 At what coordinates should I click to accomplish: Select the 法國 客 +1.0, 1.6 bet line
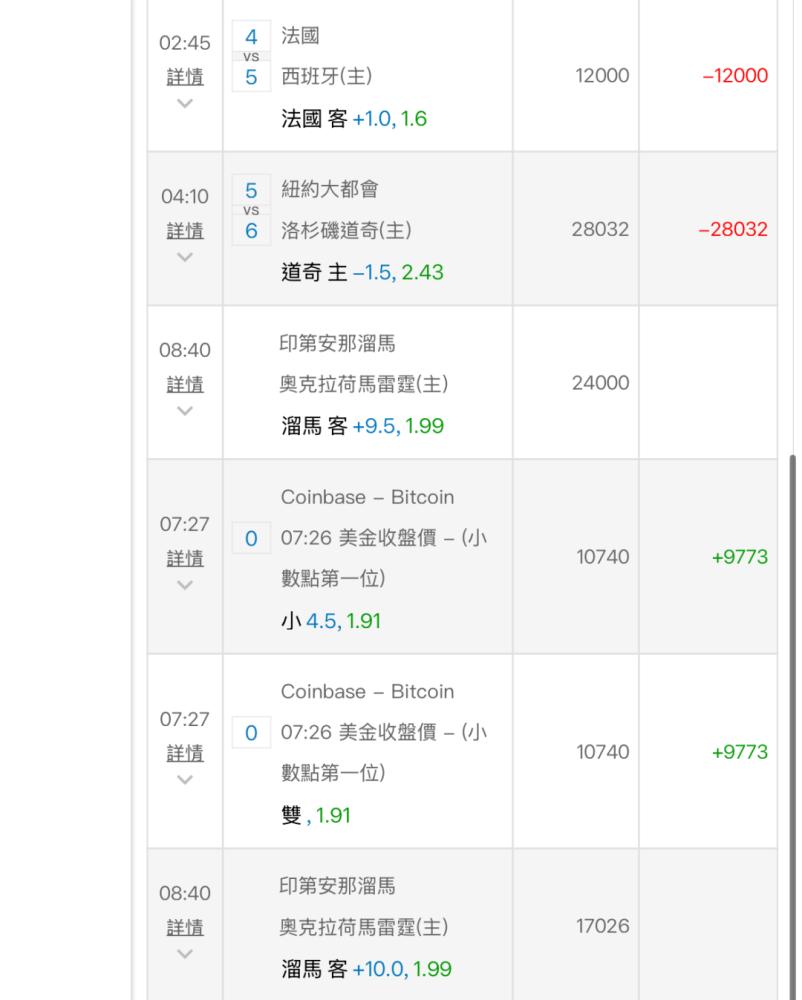click(354, 119)
